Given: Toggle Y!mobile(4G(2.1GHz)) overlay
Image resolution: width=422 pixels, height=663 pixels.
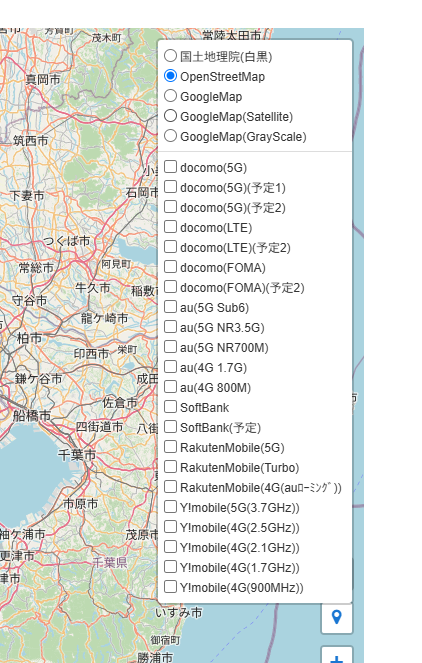Looking at the screenshot, I should (x=170, y=547).
